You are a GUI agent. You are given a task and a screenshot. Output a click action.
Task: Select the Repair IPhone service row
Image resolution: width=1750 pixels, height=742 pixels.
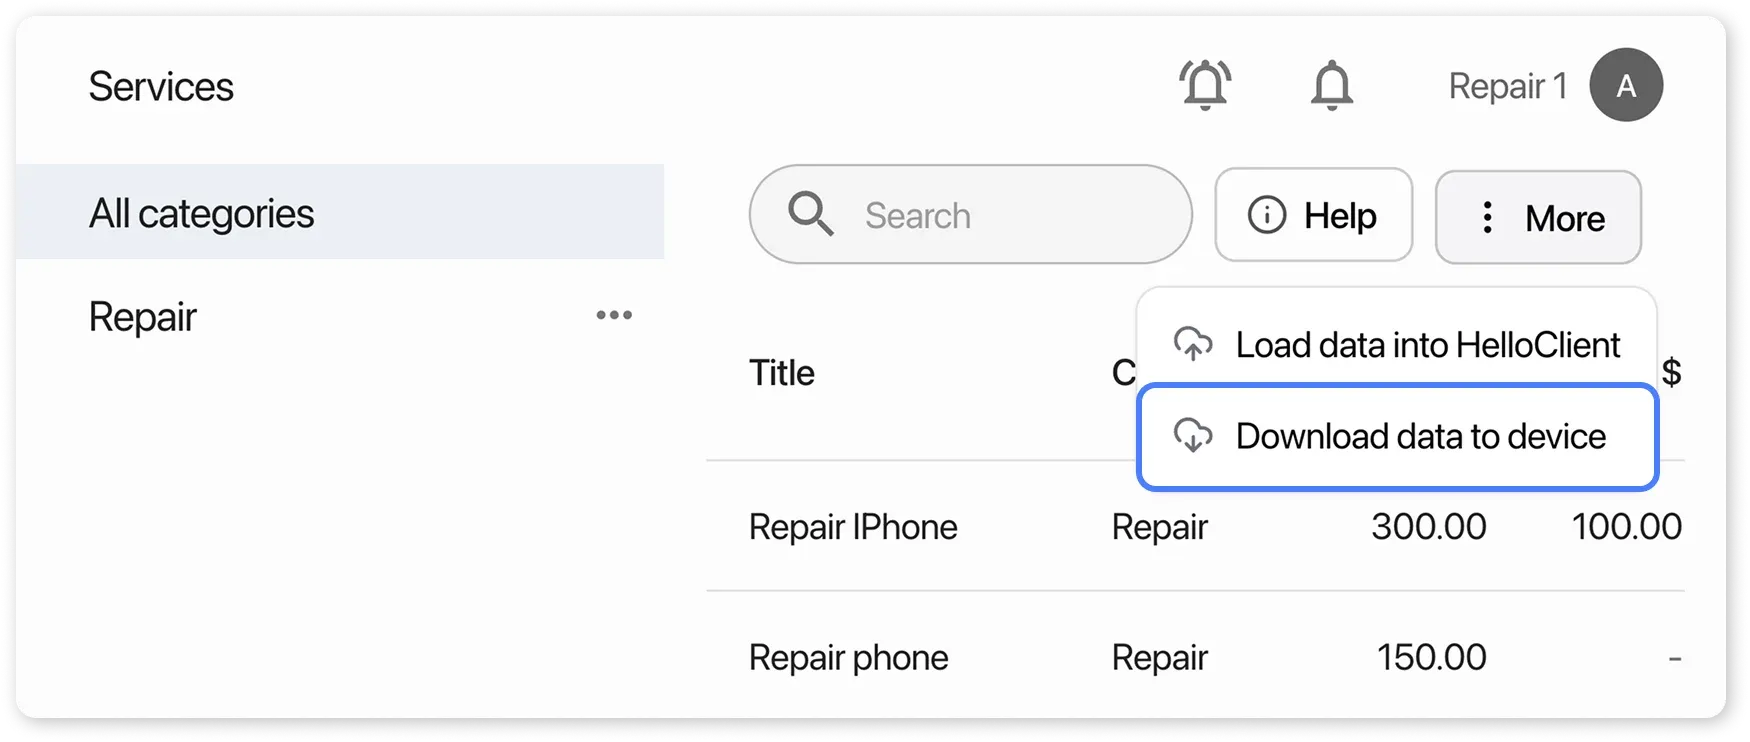coord(852,527)
